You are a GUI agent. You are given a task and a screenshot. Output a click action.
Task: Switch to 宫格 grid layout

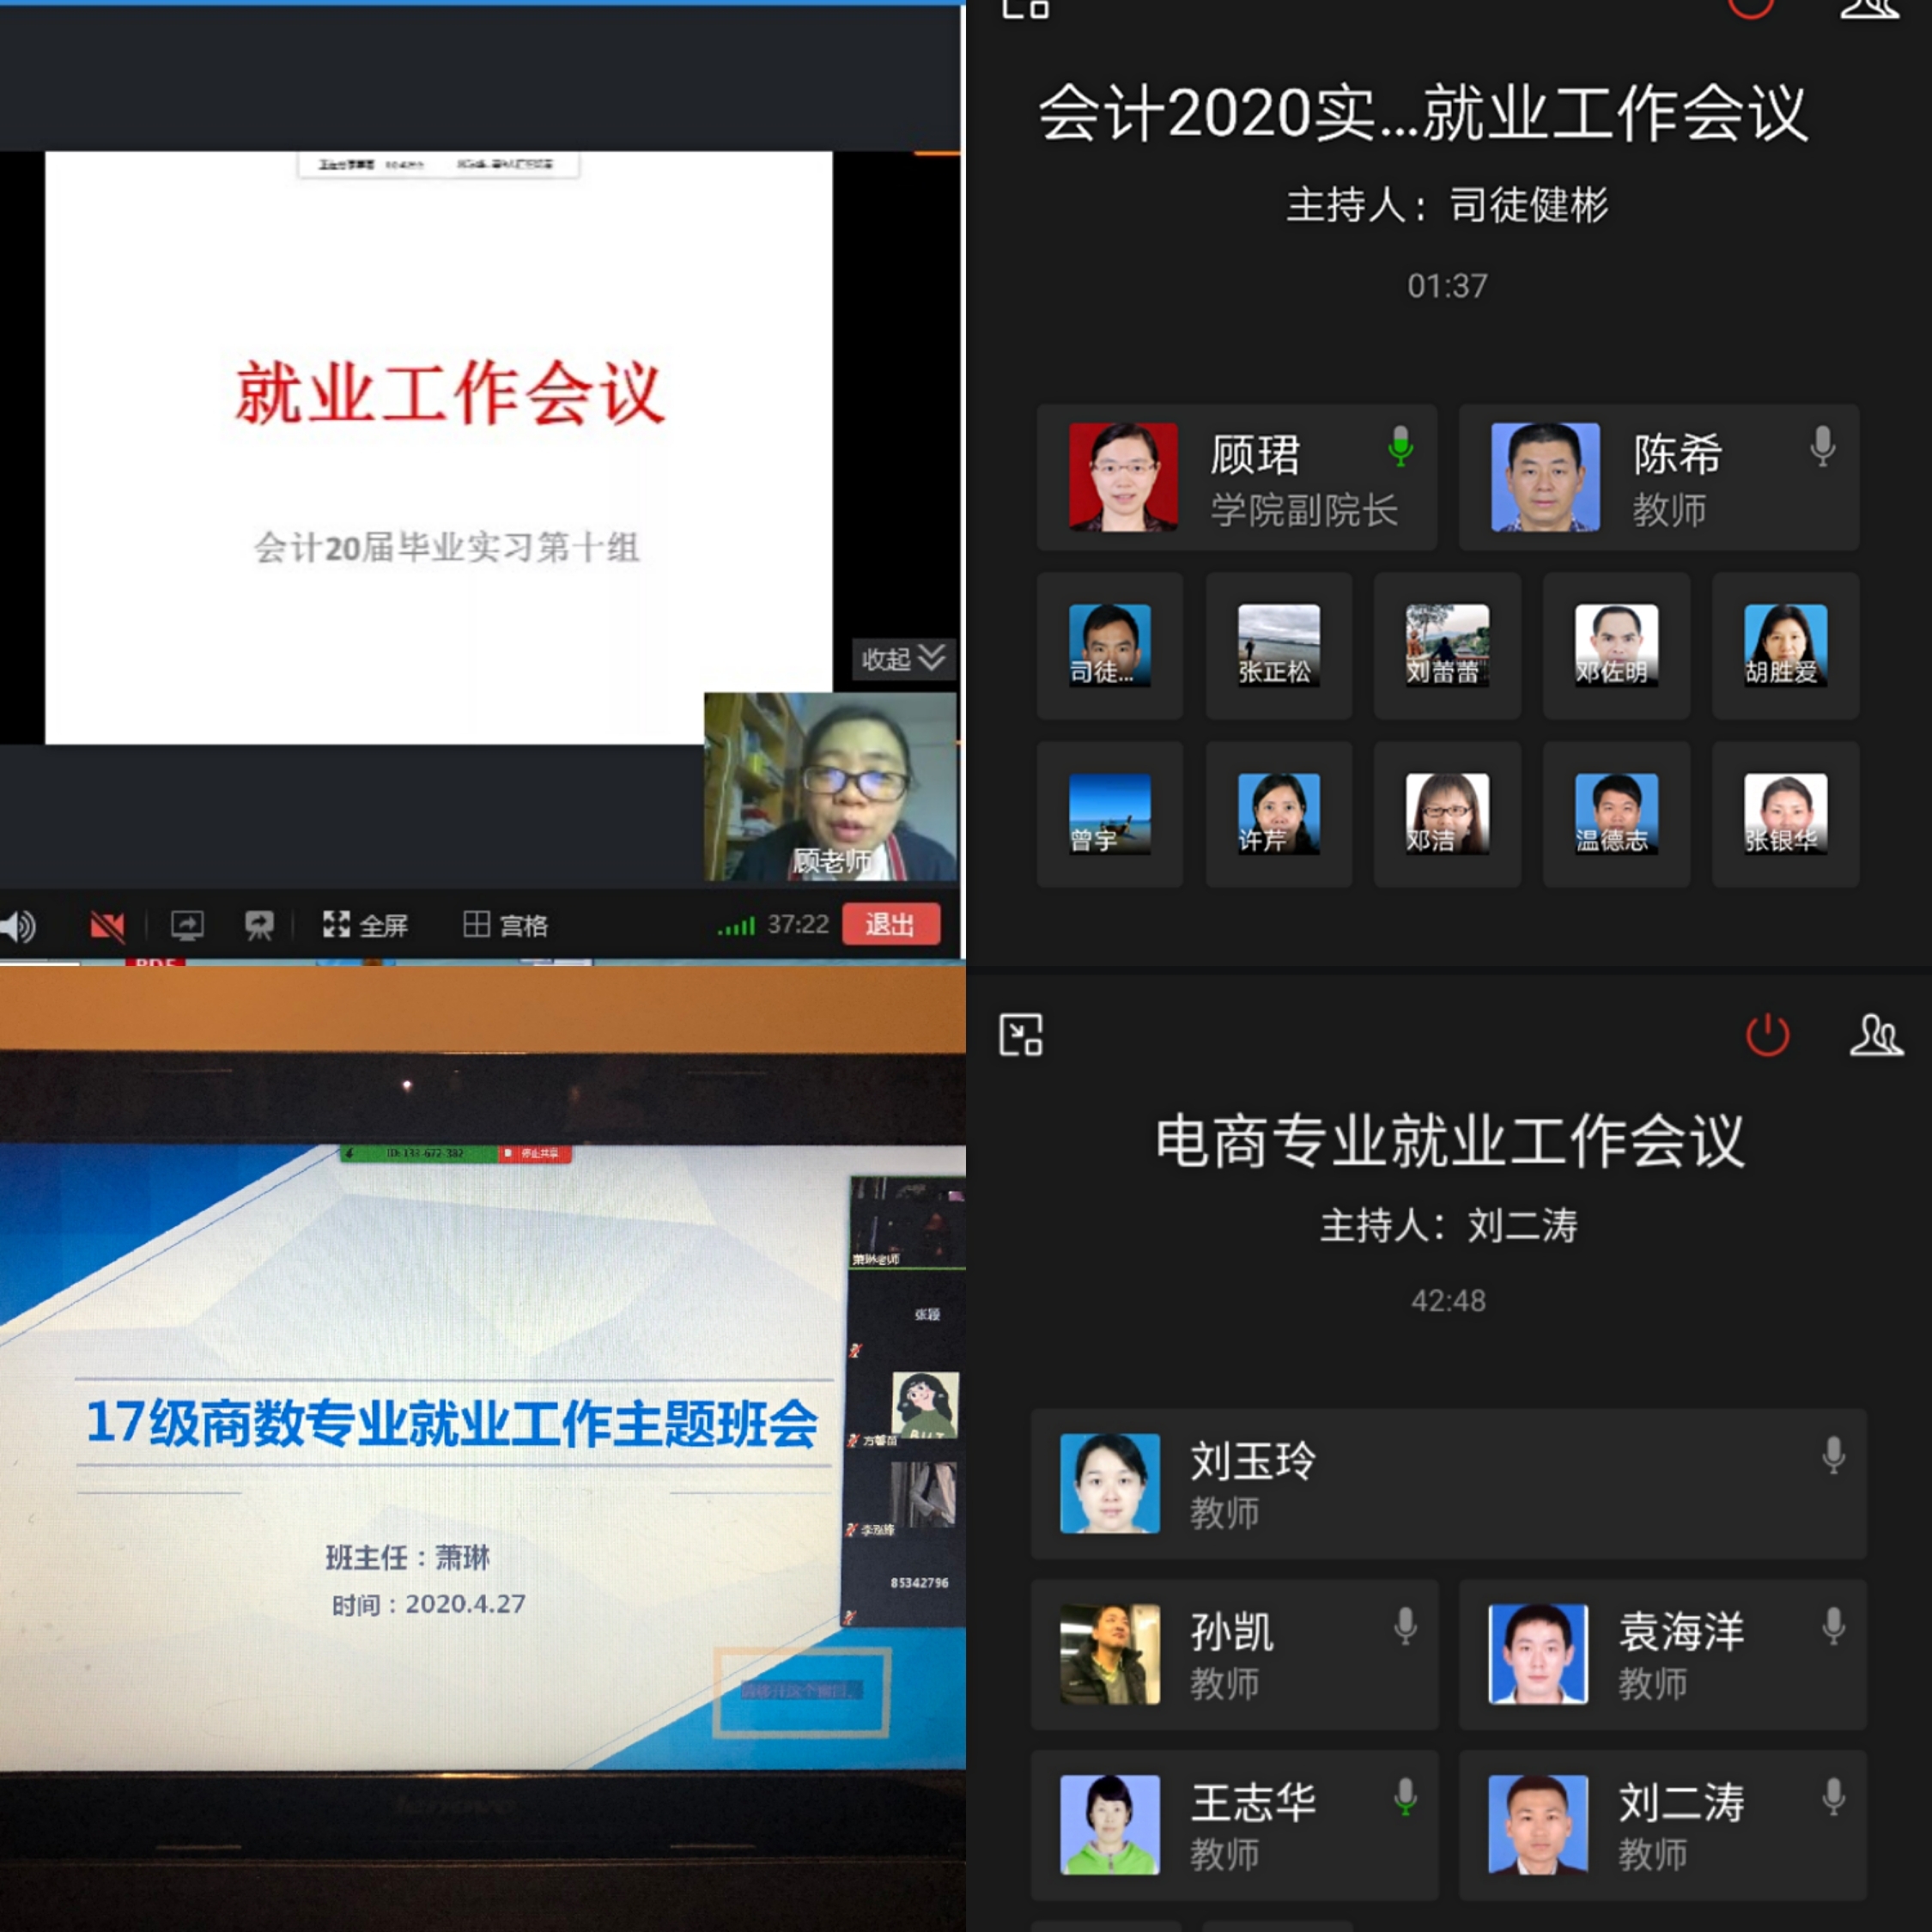point(505,925)
